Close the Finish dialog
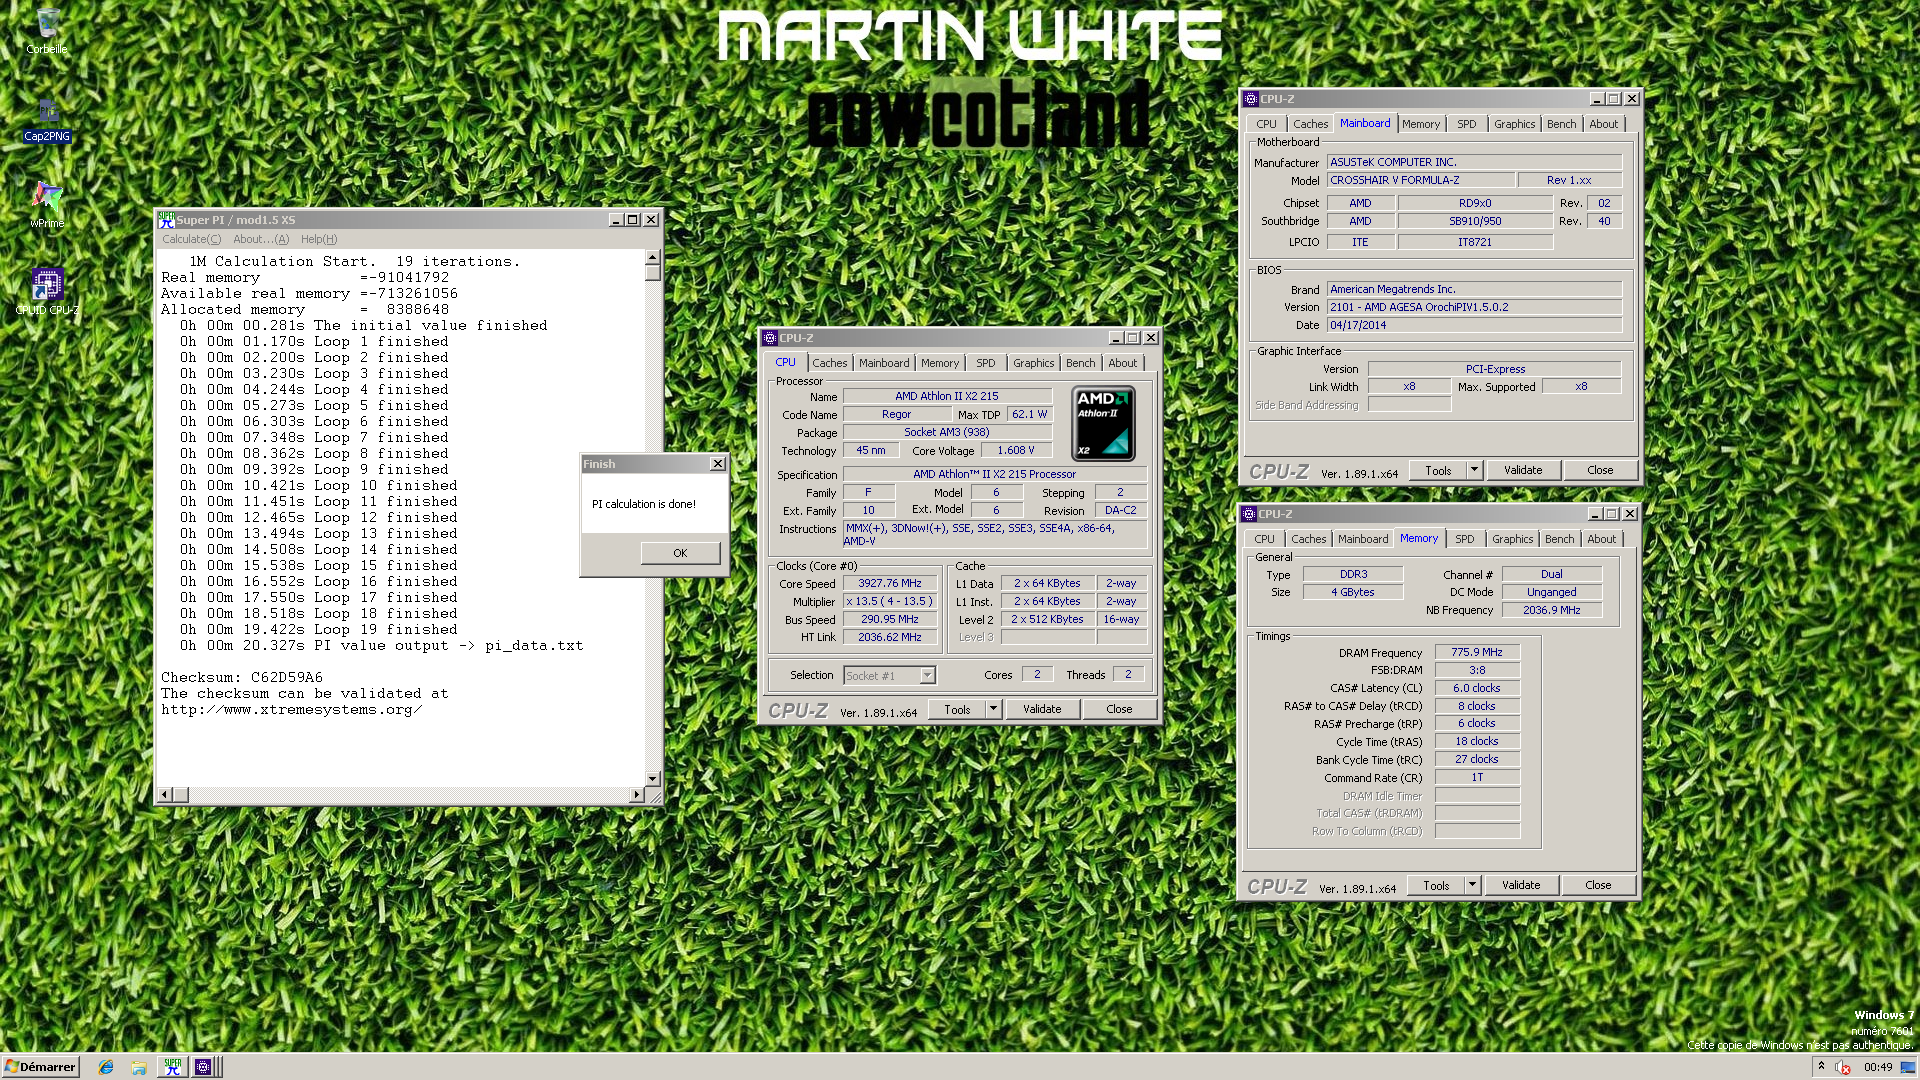The image size is (1920, 1080). [x=717, y=464]
